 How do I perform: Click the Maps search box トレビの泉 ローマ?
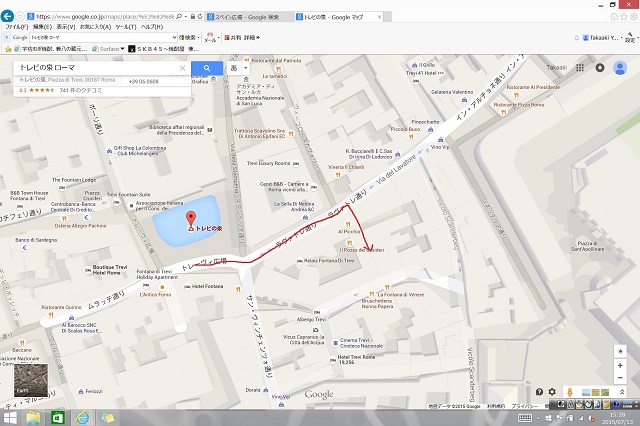click(96, 68)
